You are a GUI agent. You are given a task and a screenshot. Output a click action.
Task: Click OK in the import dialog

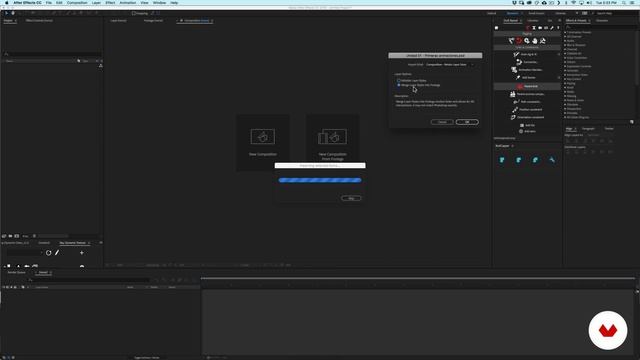pos(467,122)
